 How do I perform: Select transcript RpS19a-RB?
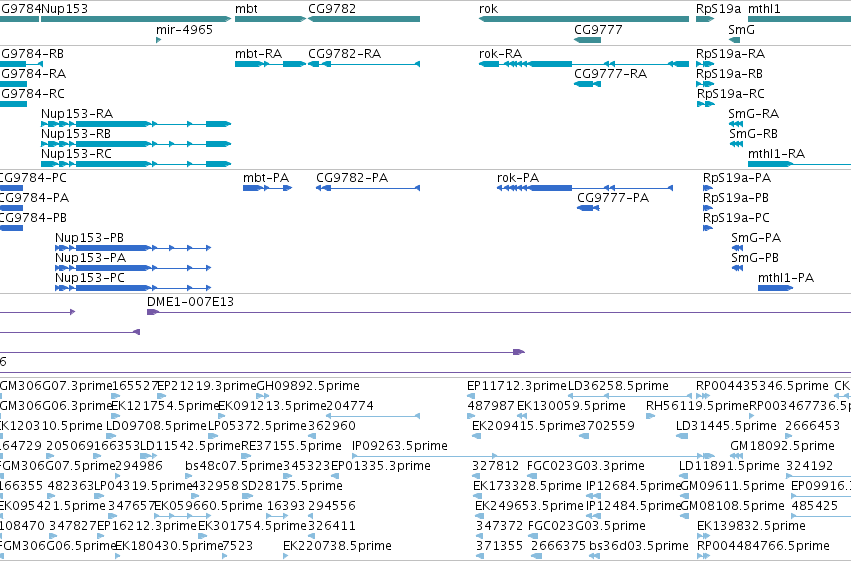coord(705,84)
